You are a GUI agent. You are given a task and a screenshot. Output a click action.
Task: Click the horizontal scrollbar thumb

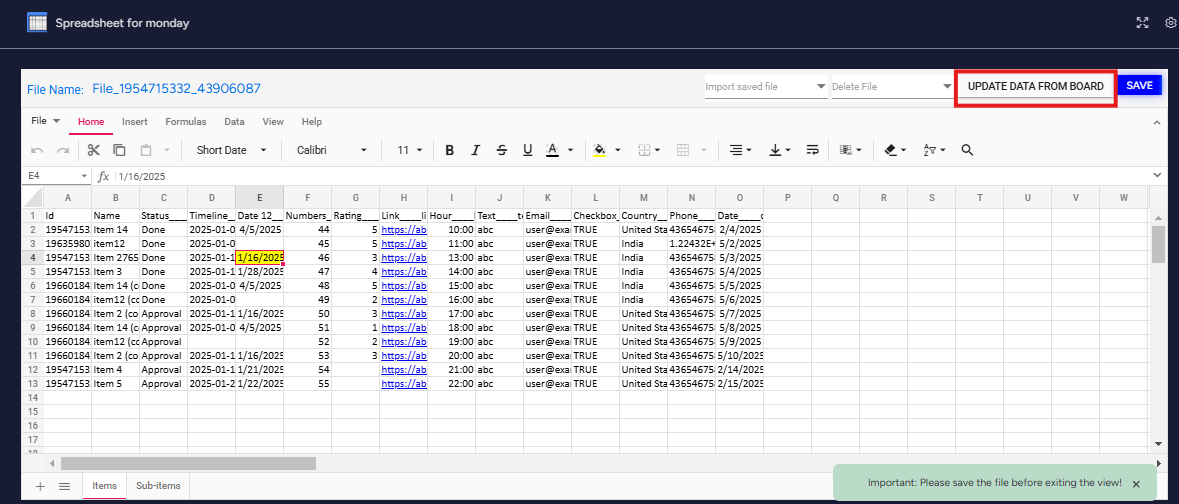coord(189,463)
